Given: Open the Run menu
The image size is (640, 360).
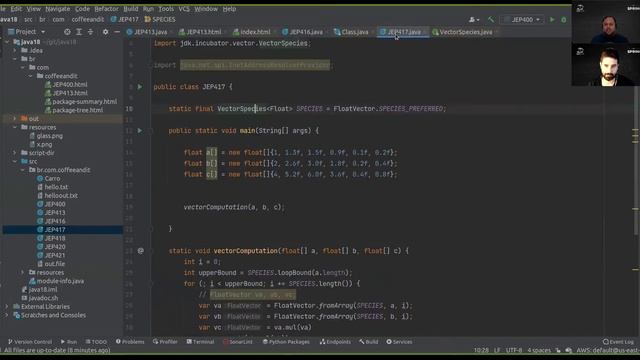Looking at the screenshot, I should pyautogui.click(x=148, y=9).
